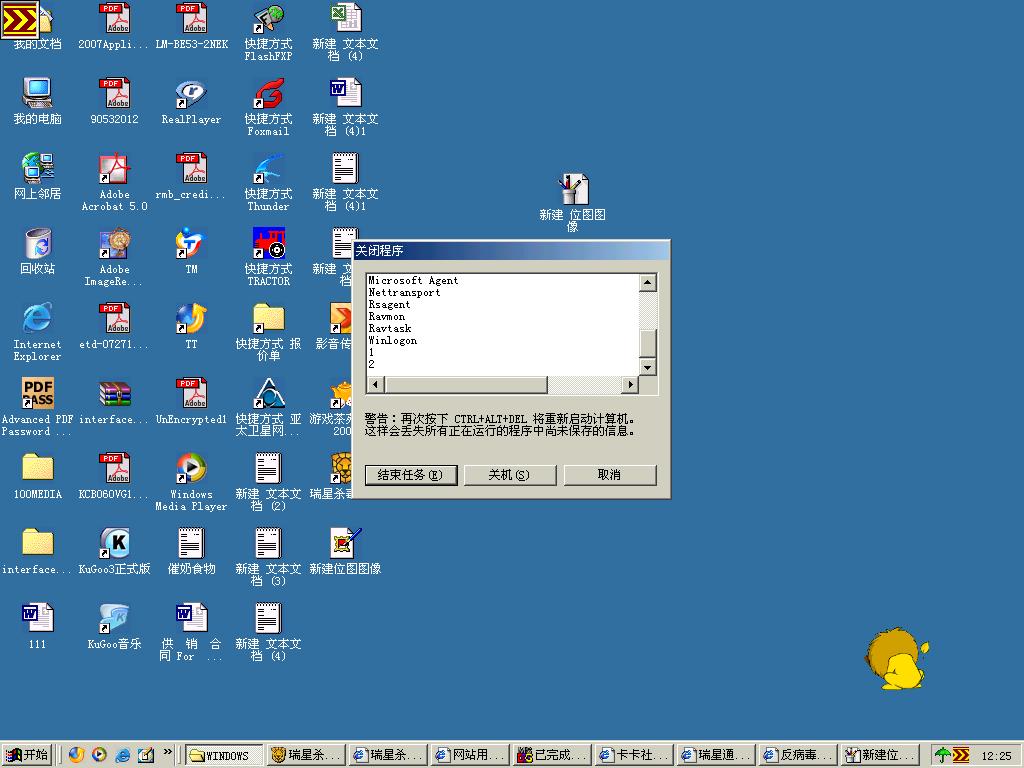Select Rsagent in the program list
The image size is (1024, 768).
pos(389,304)
